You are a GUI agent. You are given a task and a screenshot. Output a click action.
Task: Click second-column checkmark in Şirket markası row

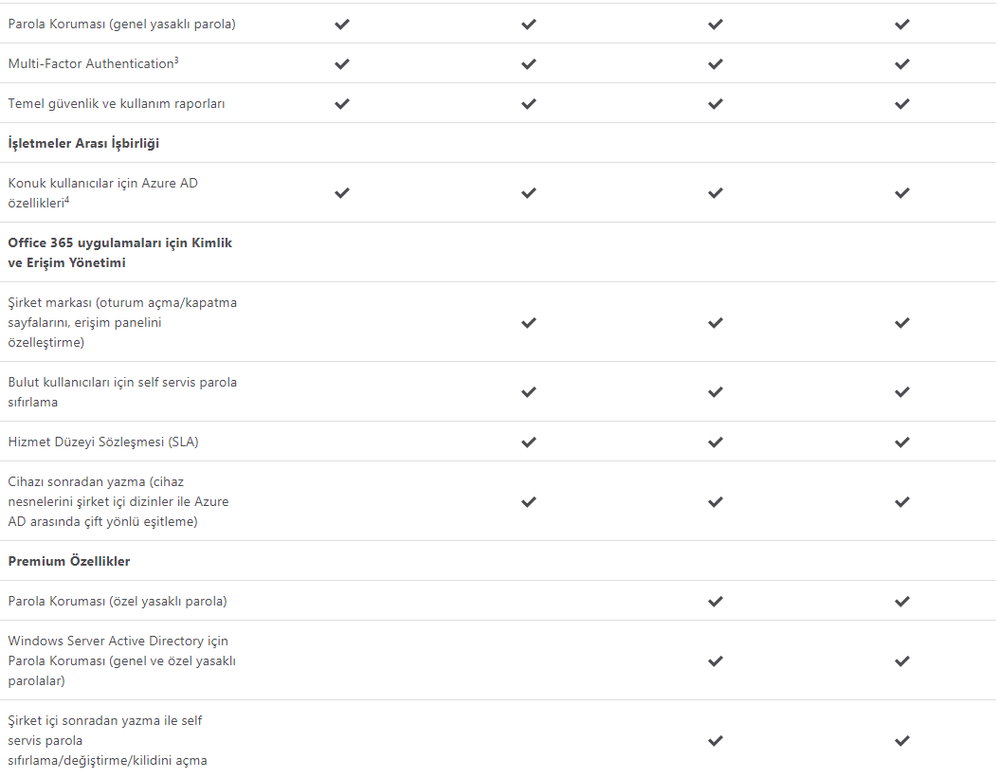(529, 323)
